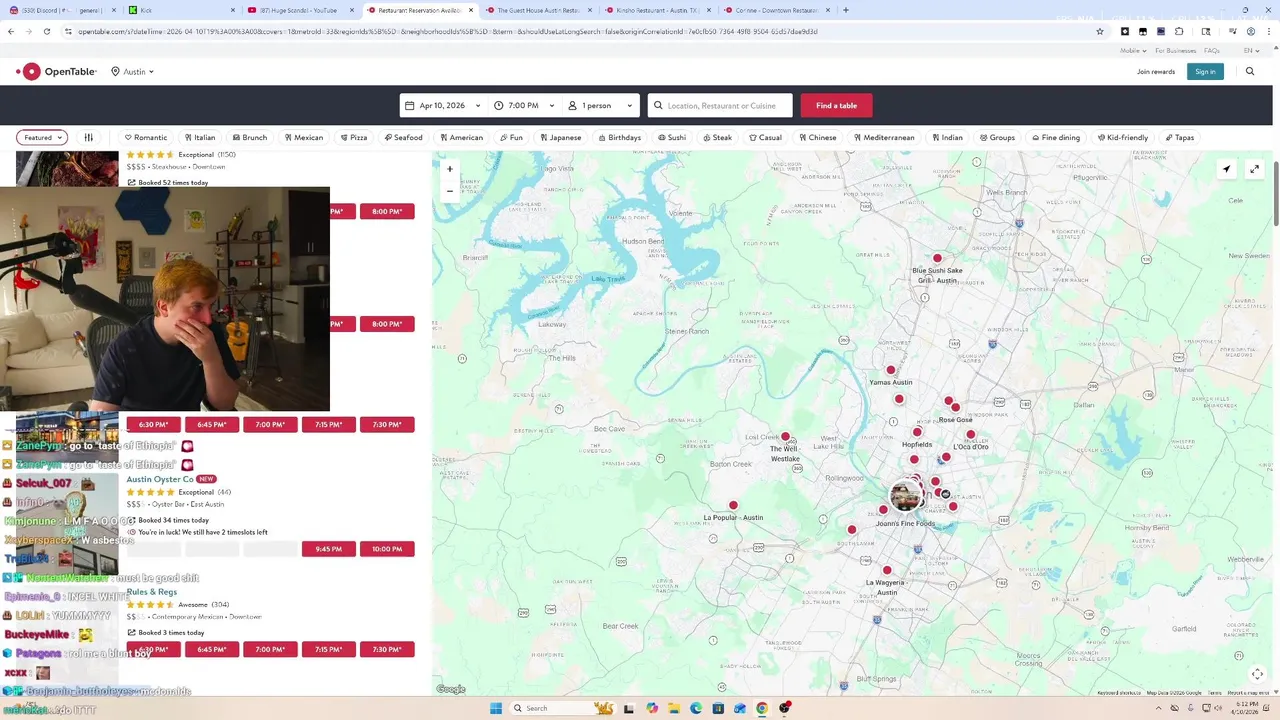Zoom in on the map

click(450, 169)
